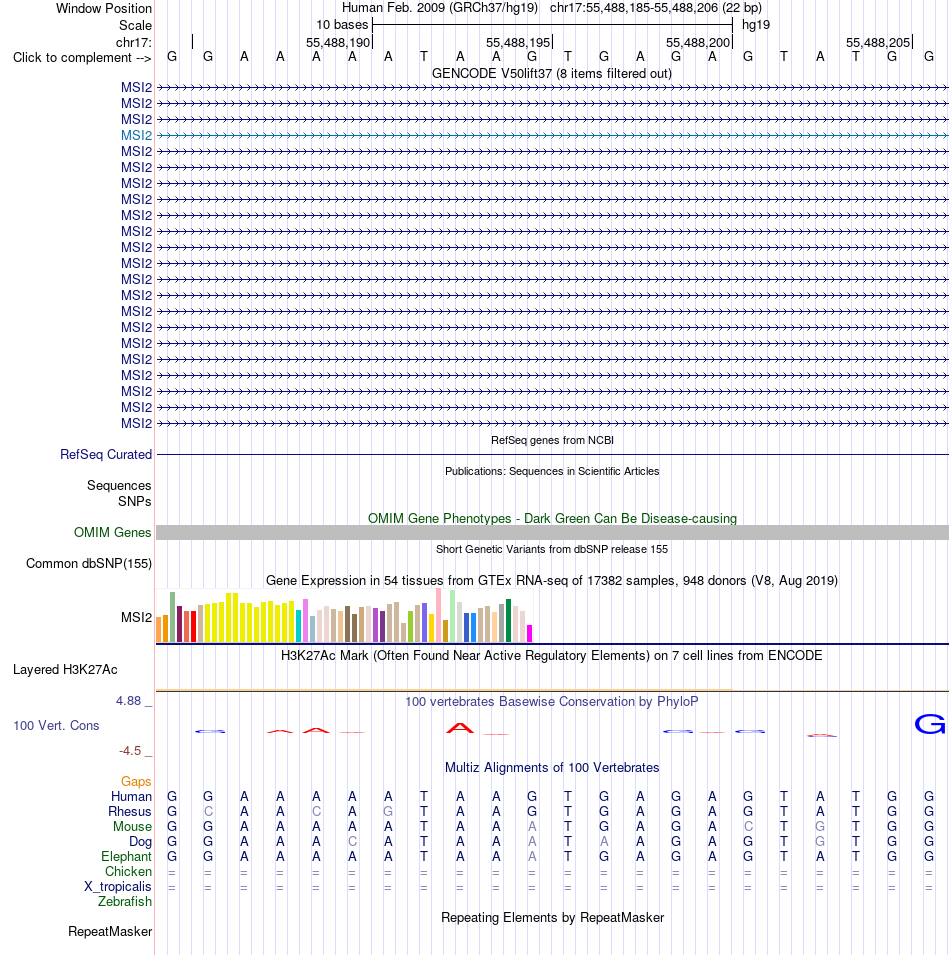The height and width of the screenshot is (955, 950).
Task: Click the -4.5 lower conservation scale value
Action: click(x=130, y=751)
